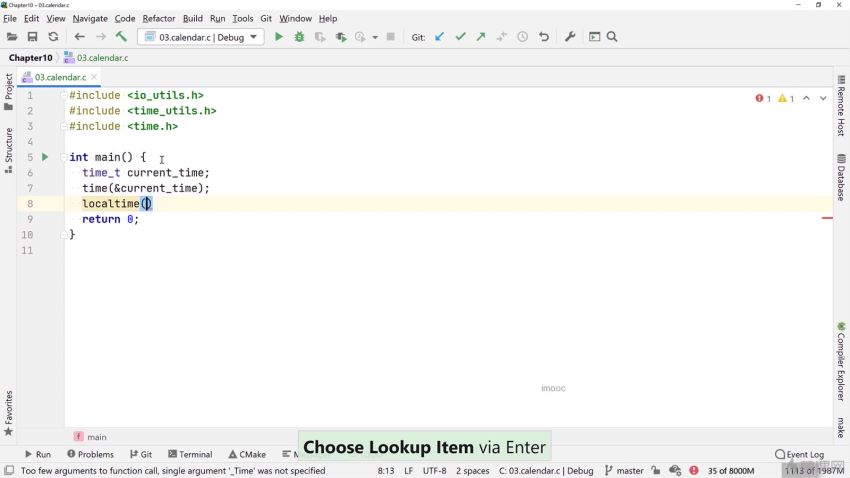Open the Event Log panel

[799, 454]
